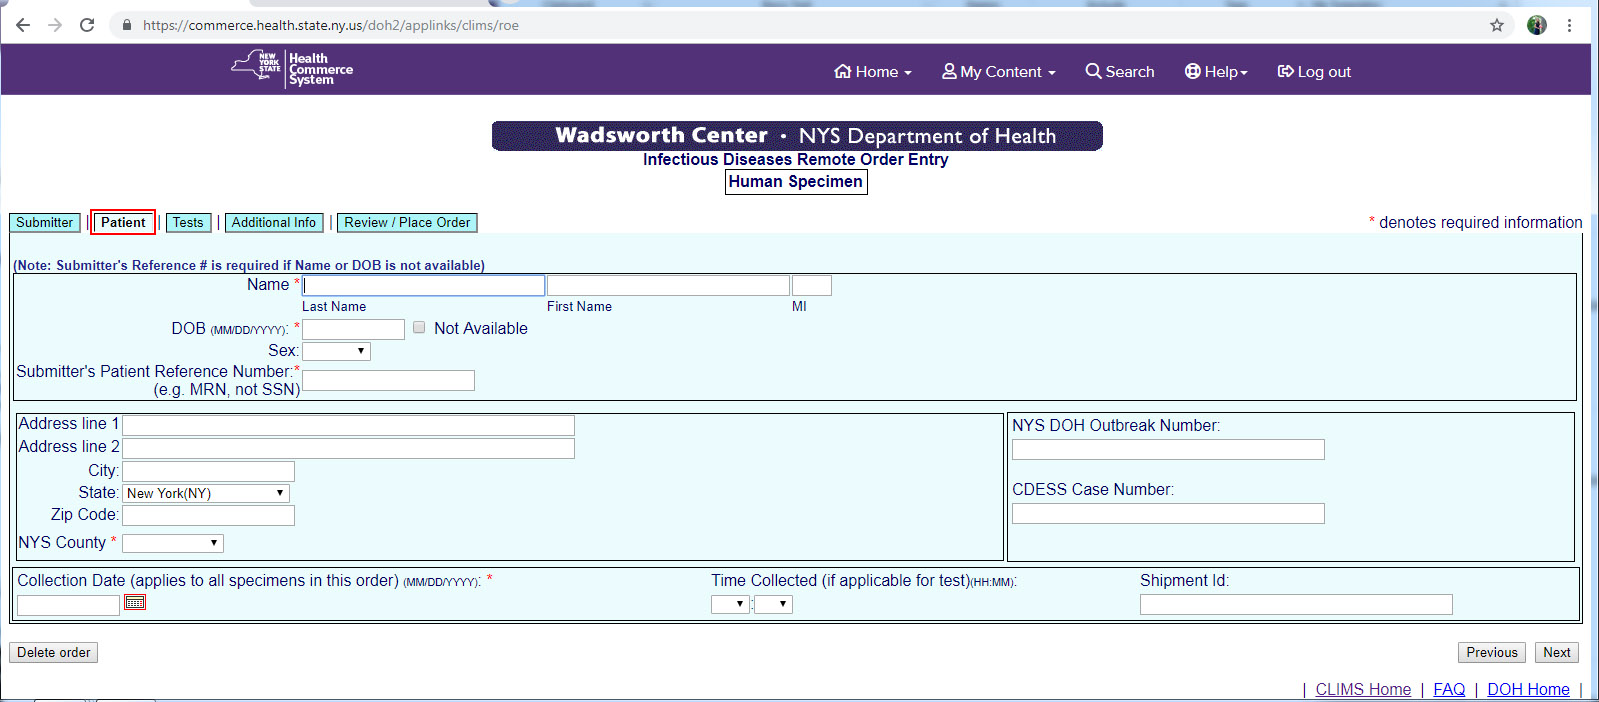
Task: Click the browser address bar URL
Action: (x=331, y=25)
